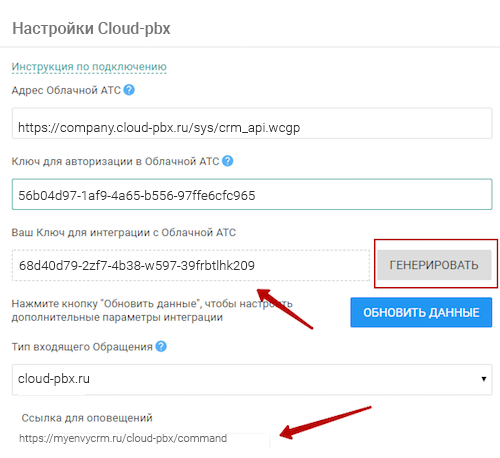Click the Настройки Cloud-pbx heading
The width and height of the screenshot is (500, 458).
point(91,28)
